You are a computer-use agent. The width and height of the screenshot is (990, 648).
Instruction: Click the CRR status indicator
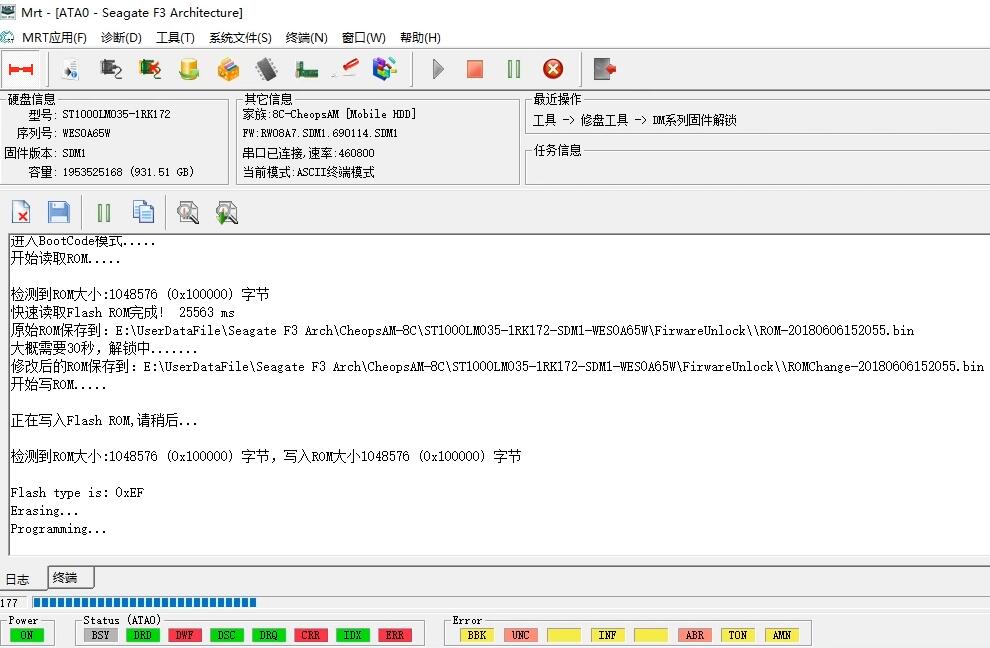(311, 635)
